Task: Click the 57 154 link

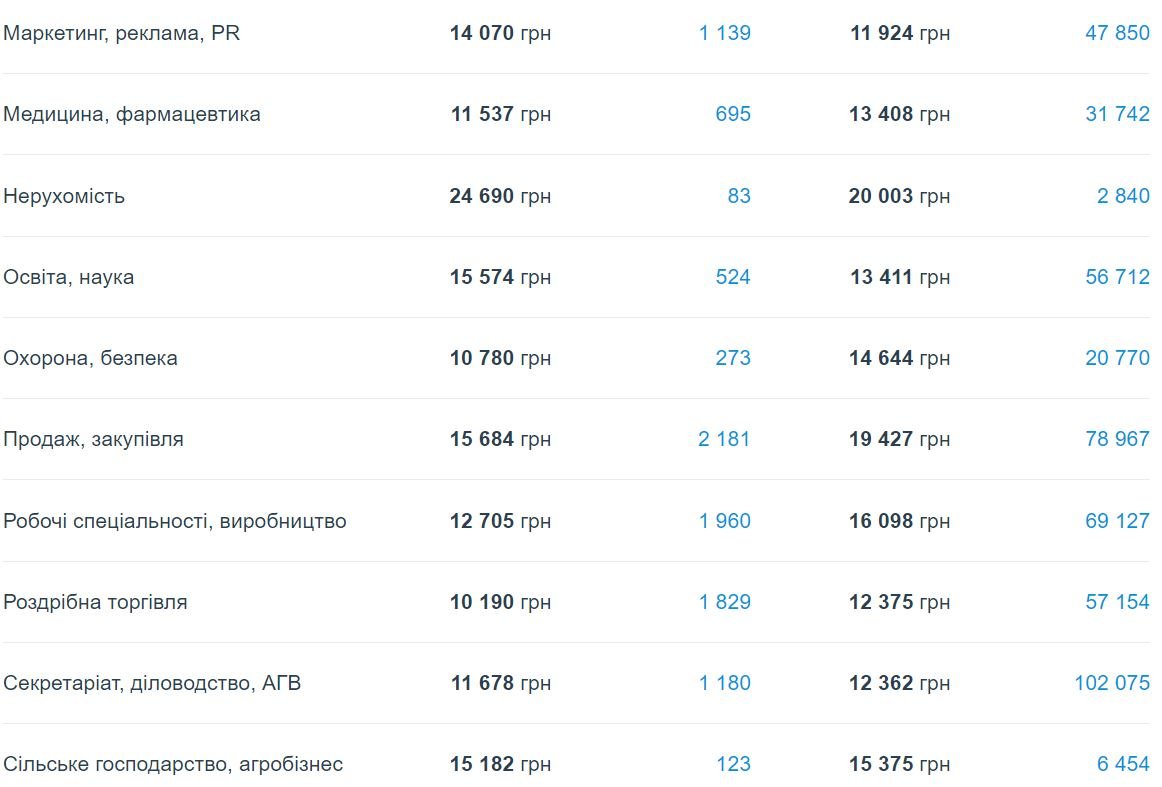Action: (1117, 602)
